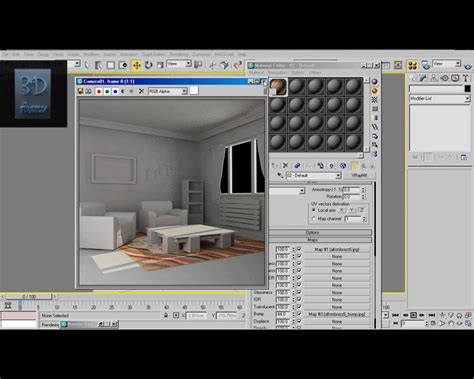This screenshot has width=474, height=379.
Task: Click Show Map in Viewport icon
Action: click(343, 165)
